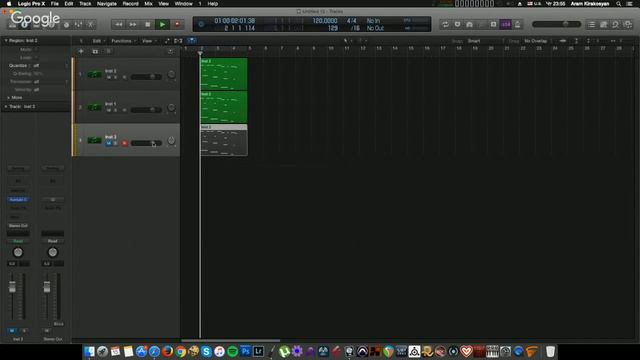Open the Loop Browser icon
Screen dimensions: 640x360
pos(616,25)
